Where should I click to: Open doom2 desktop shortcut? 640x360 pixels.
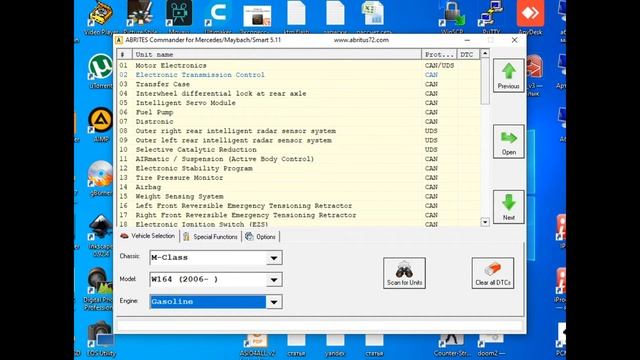[491, 345]
